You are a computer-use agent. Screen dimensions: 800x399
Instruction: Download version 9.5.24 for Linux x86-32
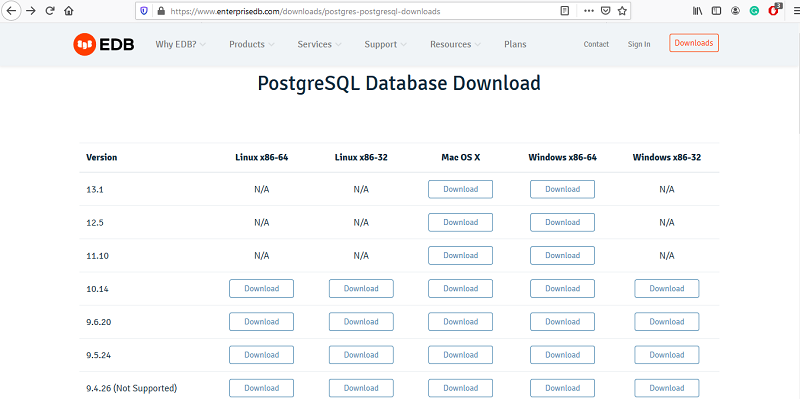(x=361, y=355)
